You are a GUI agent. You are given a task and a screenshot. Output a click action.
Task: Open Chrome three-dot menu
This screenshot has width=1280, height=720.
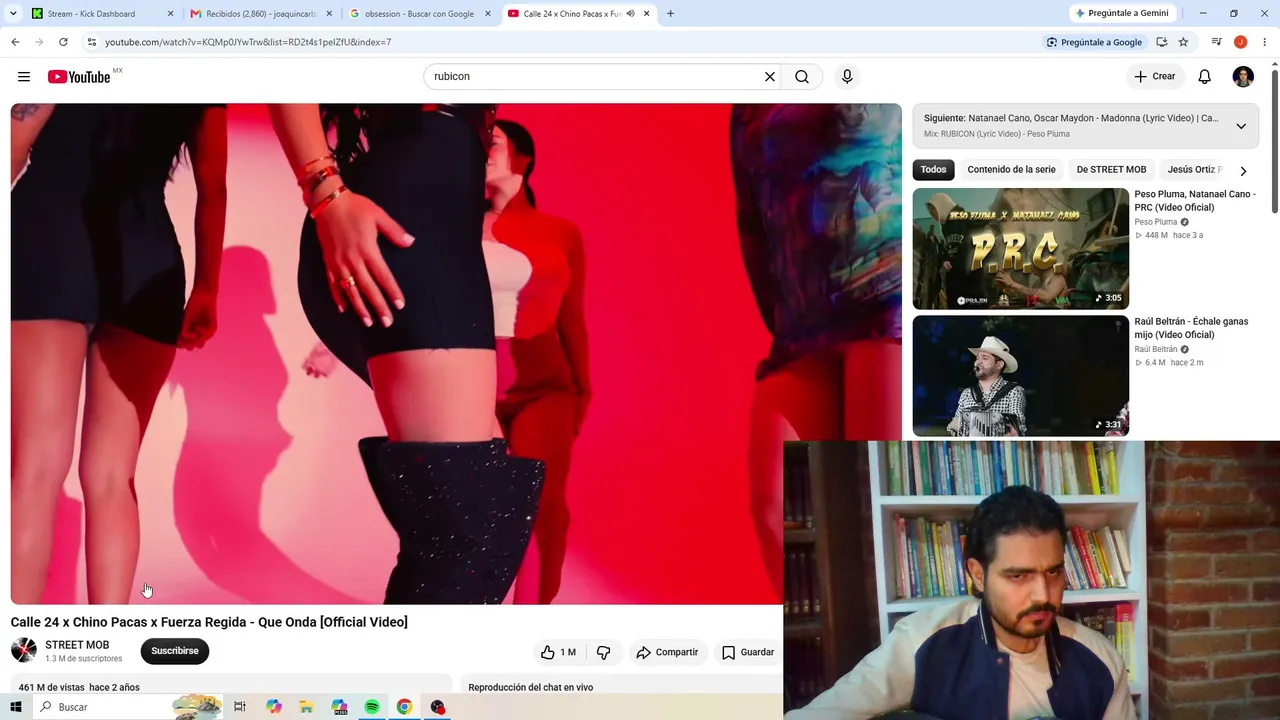pos(1265,42)
